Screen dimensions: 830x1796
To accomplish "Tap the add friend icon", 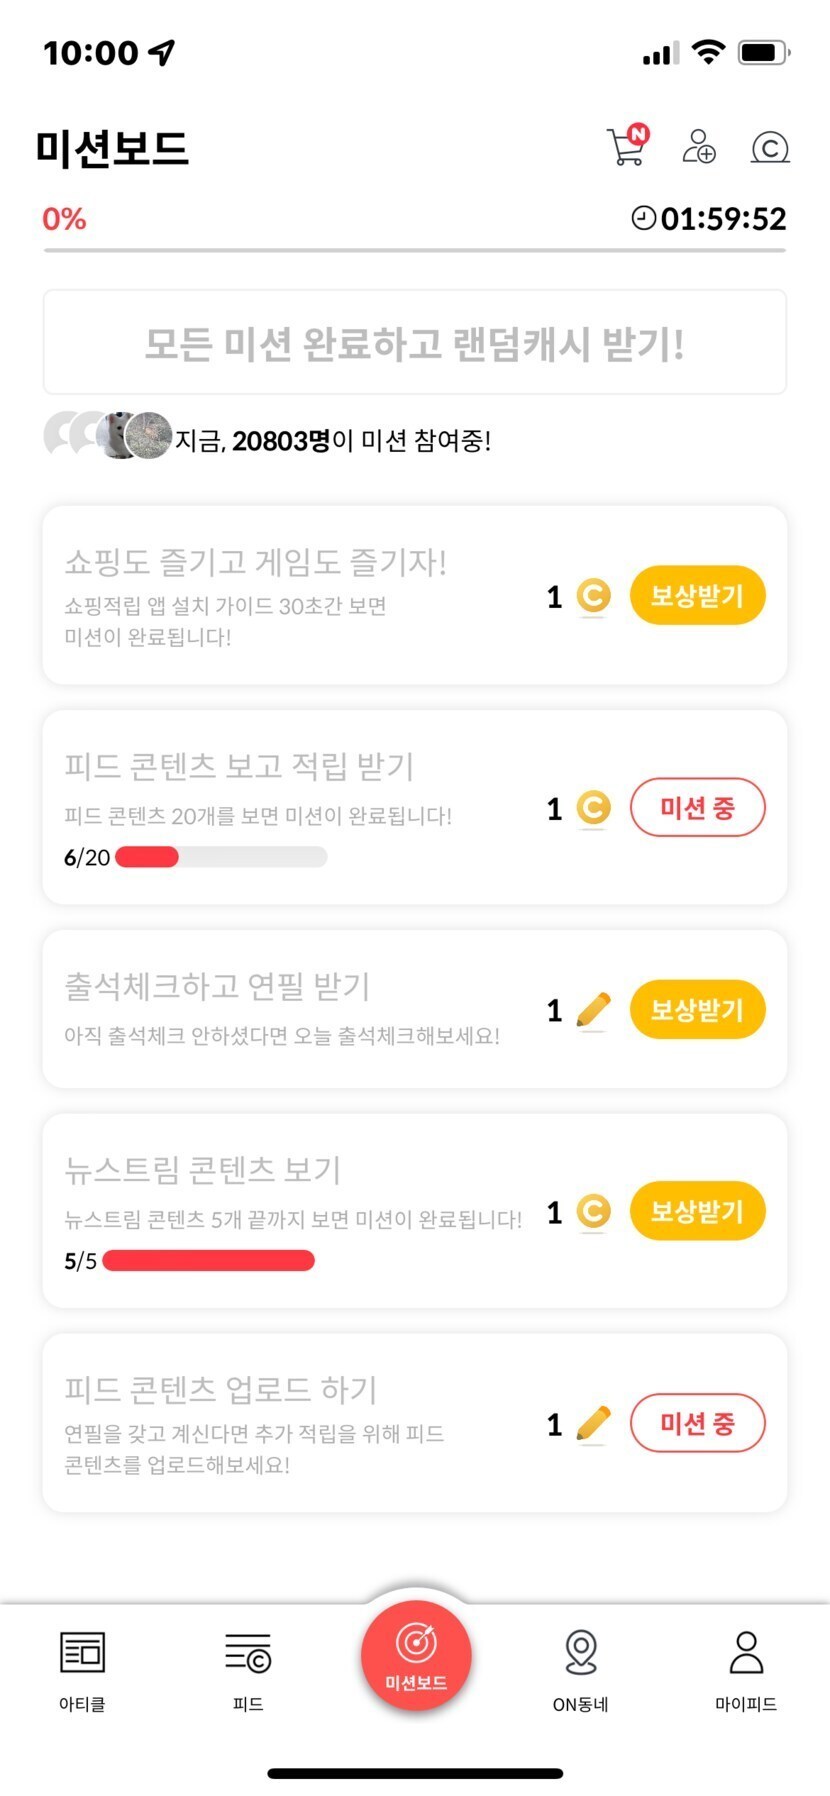I will coord(698,146).
